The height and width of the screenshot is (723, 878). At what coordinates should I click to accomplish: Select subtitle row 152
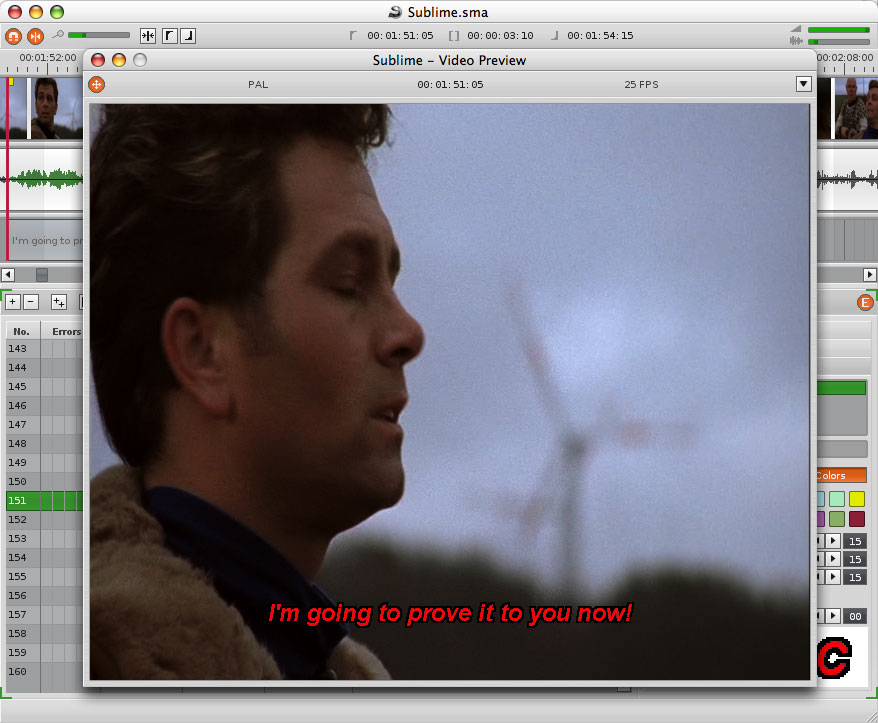45,520
